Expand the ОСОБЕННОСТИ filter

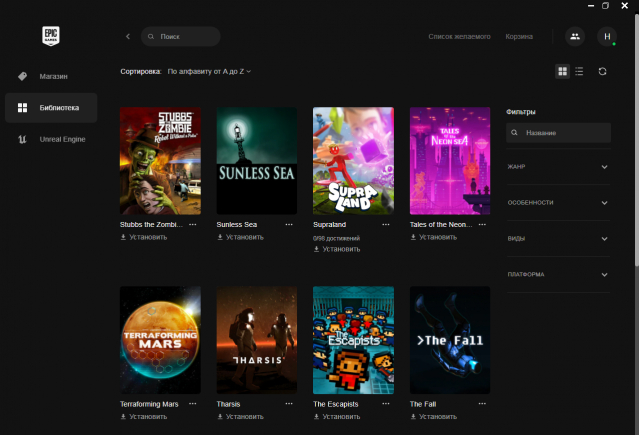[558, 203]
